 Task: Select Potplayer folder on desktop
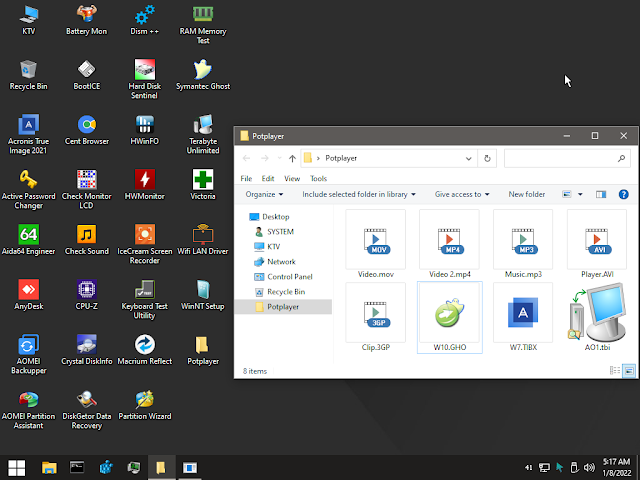point(203,350)
